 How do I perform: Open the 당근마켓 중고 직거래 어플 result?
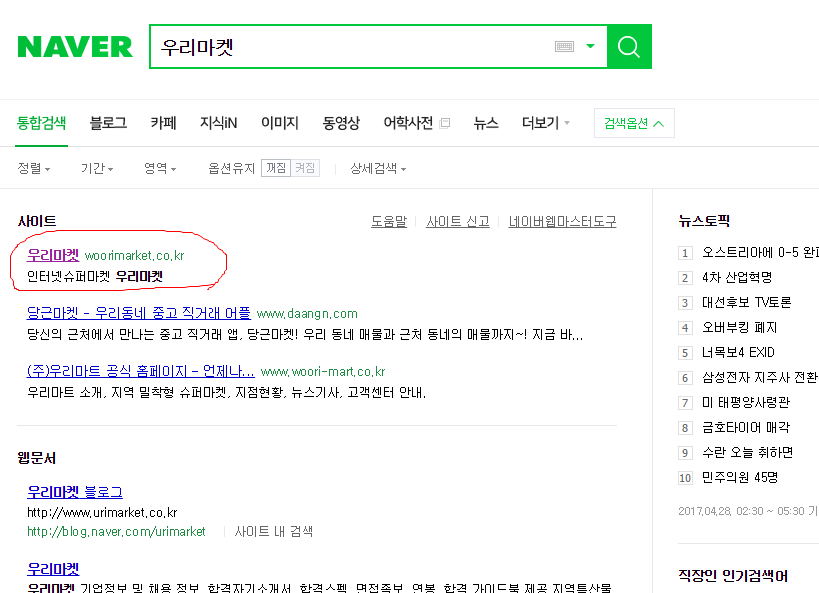pyautogui.click(x=139, y=313)
